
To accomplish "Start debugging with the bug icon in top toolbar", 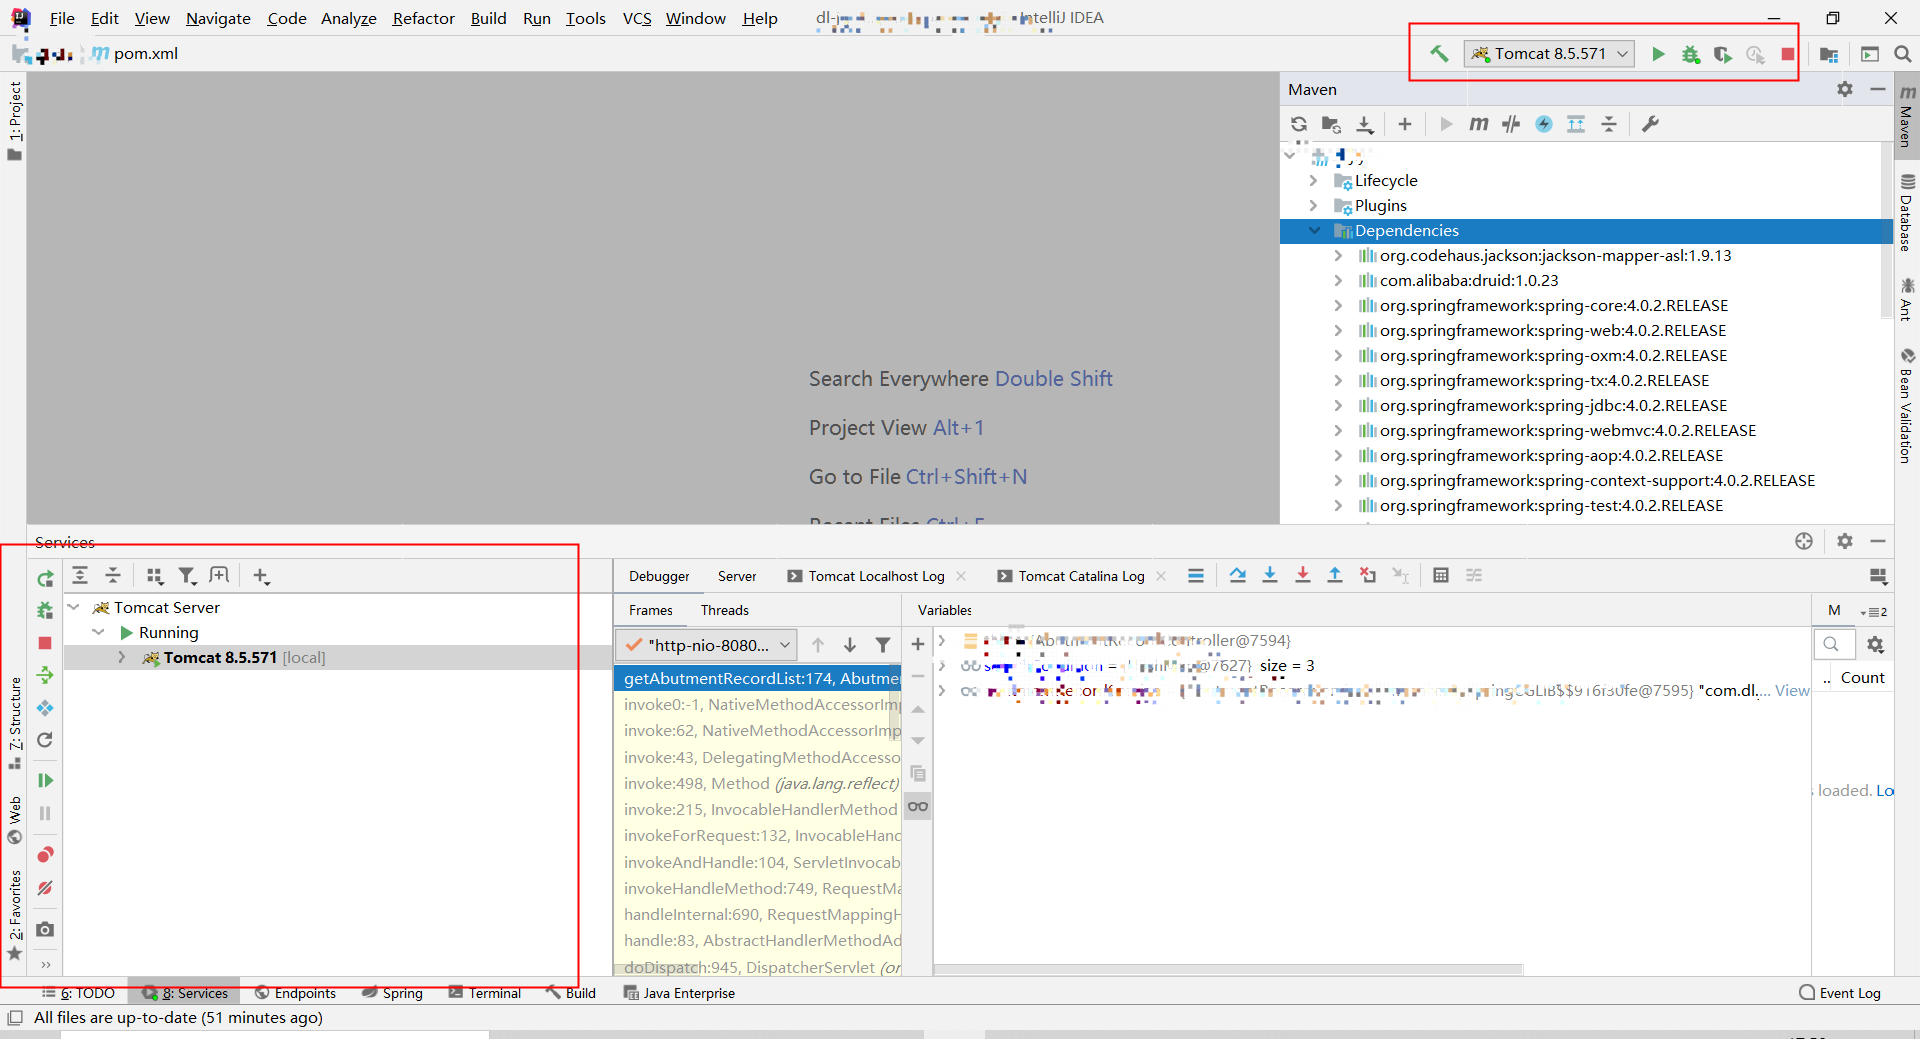I will [x=1690, y=54].
